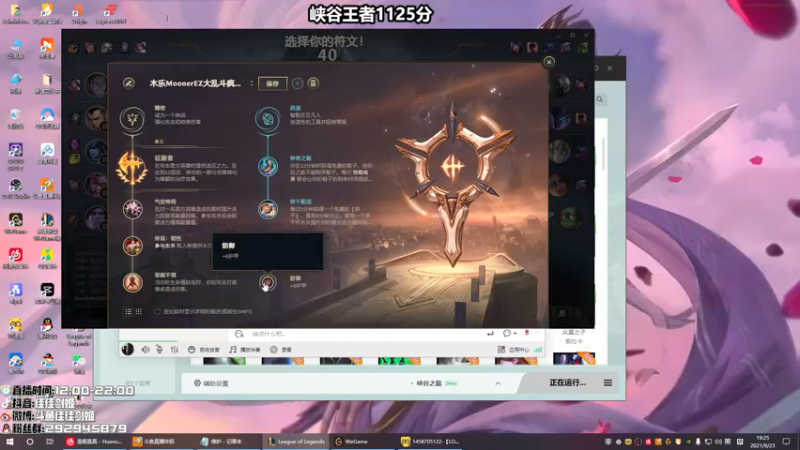Switch runes to list view
Viewport: 800px width, 450px height.
pyautogui.click(x=129, y=311)
